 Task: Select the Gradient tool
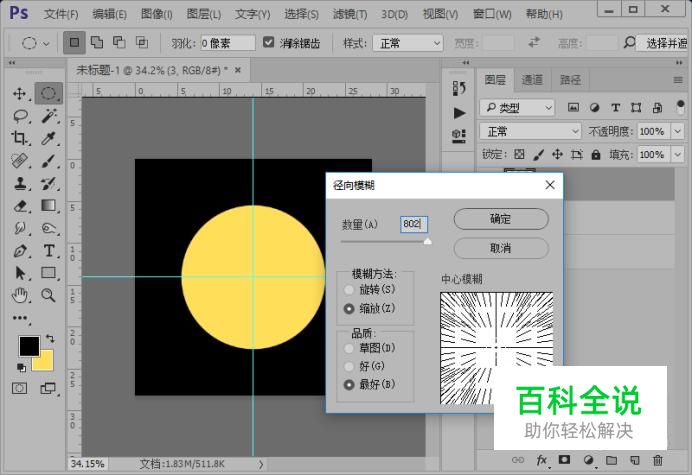[49, 206]
